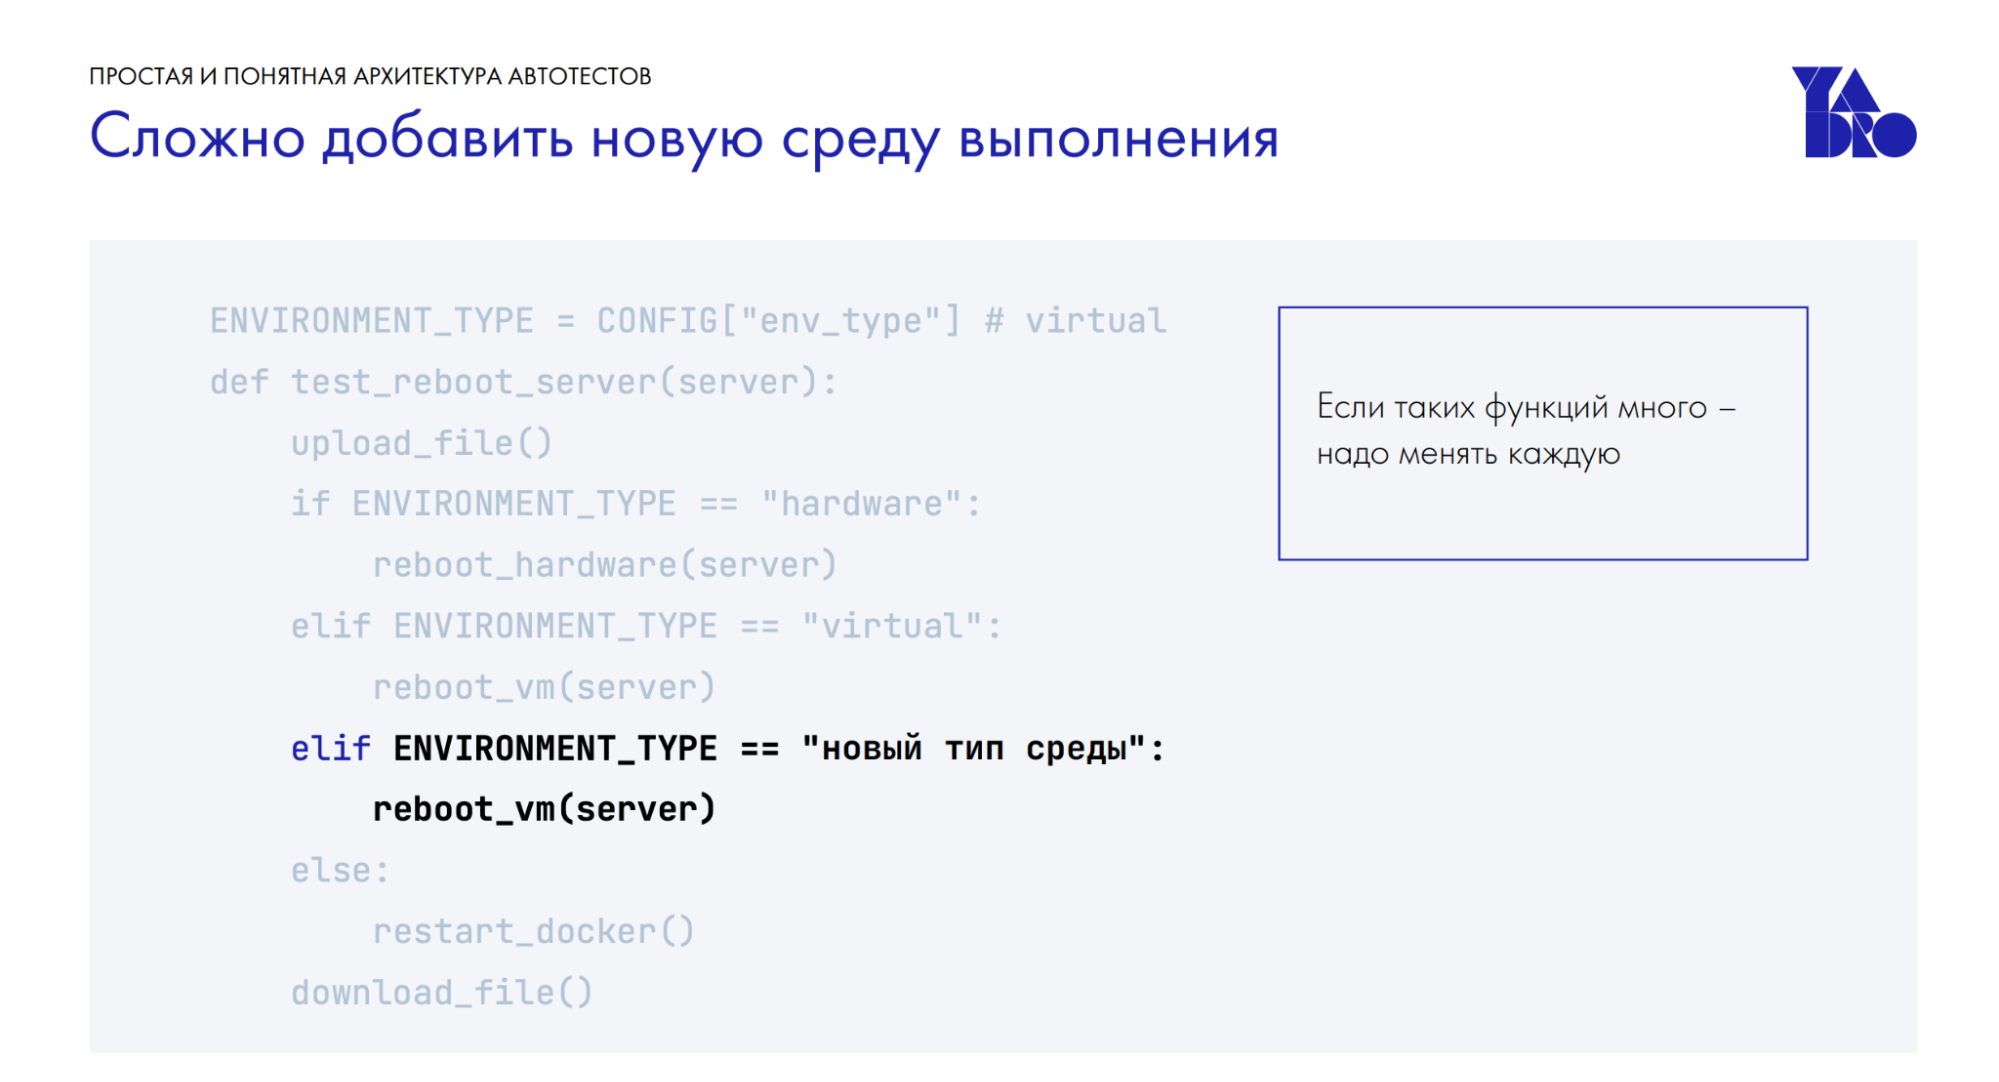The height and width of the screenshot is (1082, 1999).
Task: Click the upload_file() call
Action: pyautogui.click(x=421, y=442)
